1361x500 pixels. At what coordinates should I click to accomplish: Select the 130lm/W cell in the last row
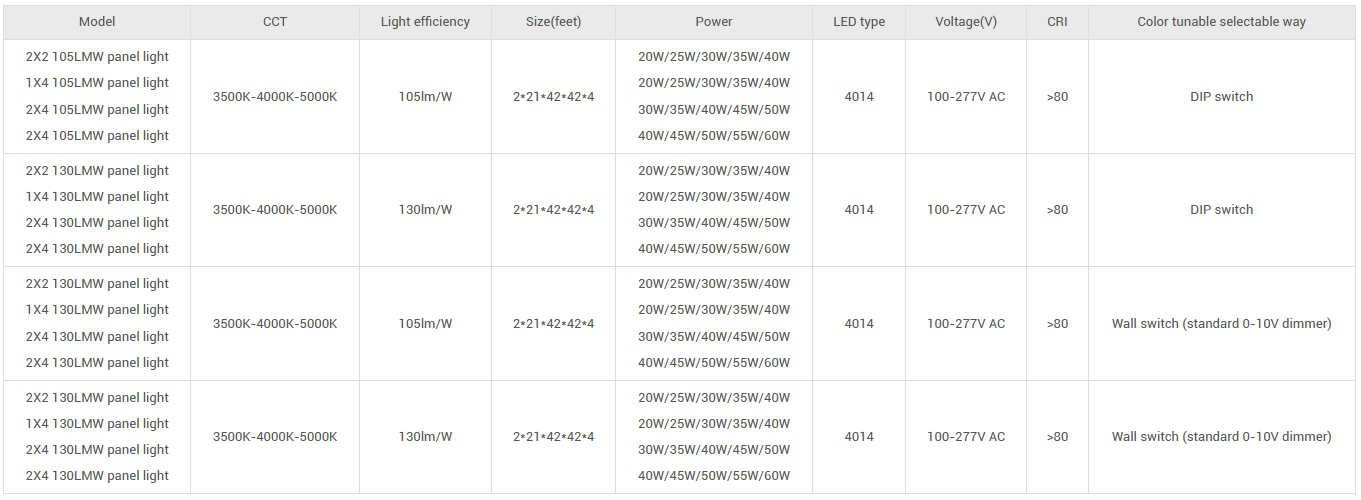click(x=425, y=437)
